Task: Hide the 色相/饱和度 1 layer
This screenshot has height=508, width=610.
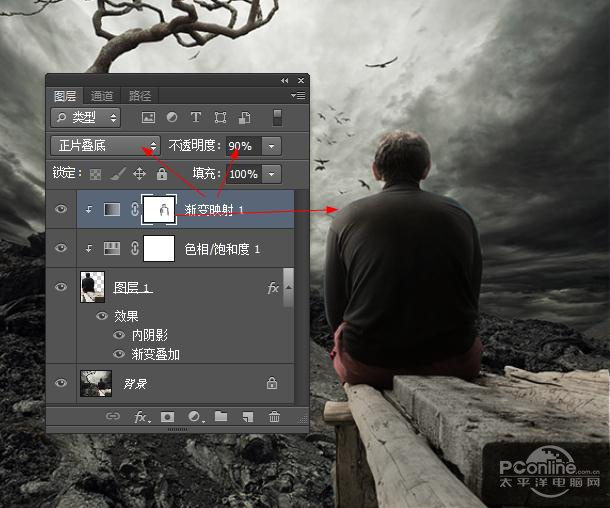Action: [x=61, y=248]
